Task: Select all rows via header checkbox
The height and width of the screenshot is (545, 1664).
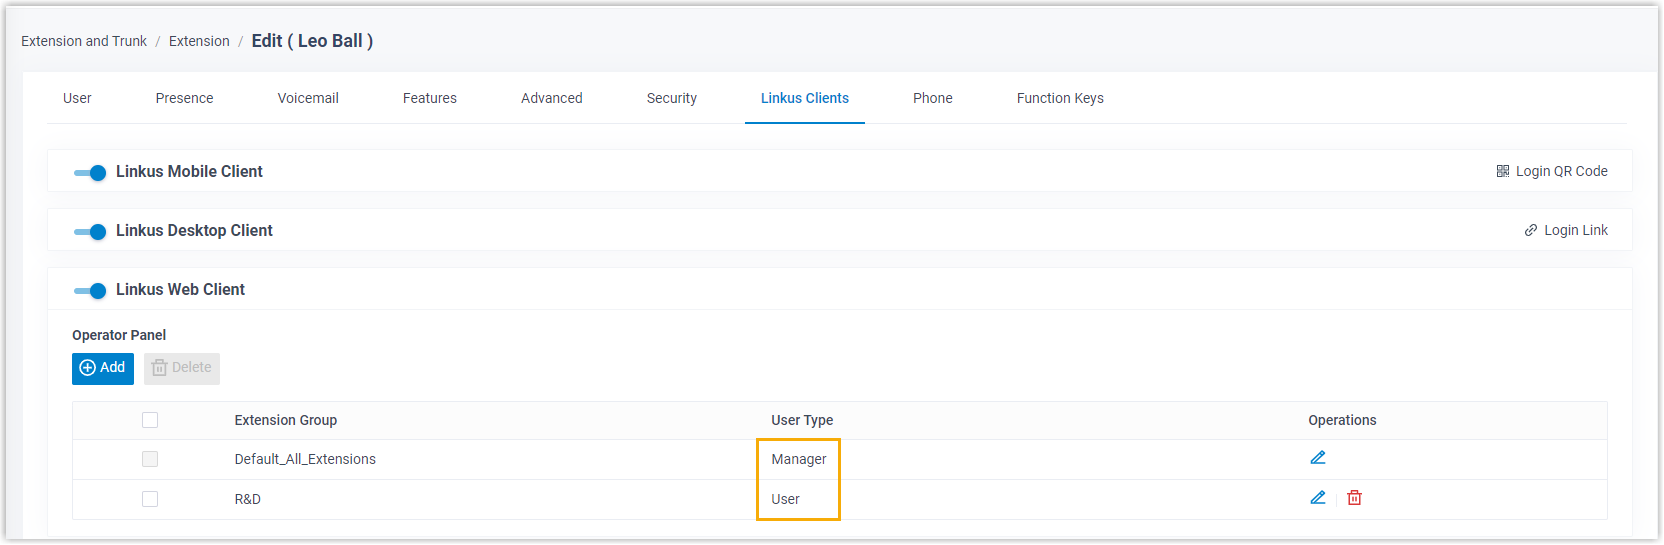Action: [150, 420]
